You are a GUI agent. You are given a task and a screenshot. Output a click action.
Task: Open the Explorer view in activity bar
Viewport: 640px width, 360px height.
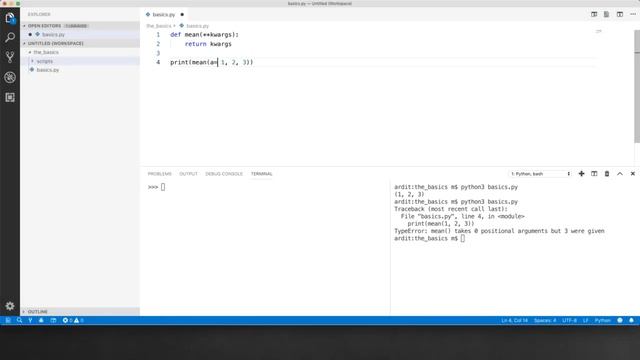[x=10, y=18]
